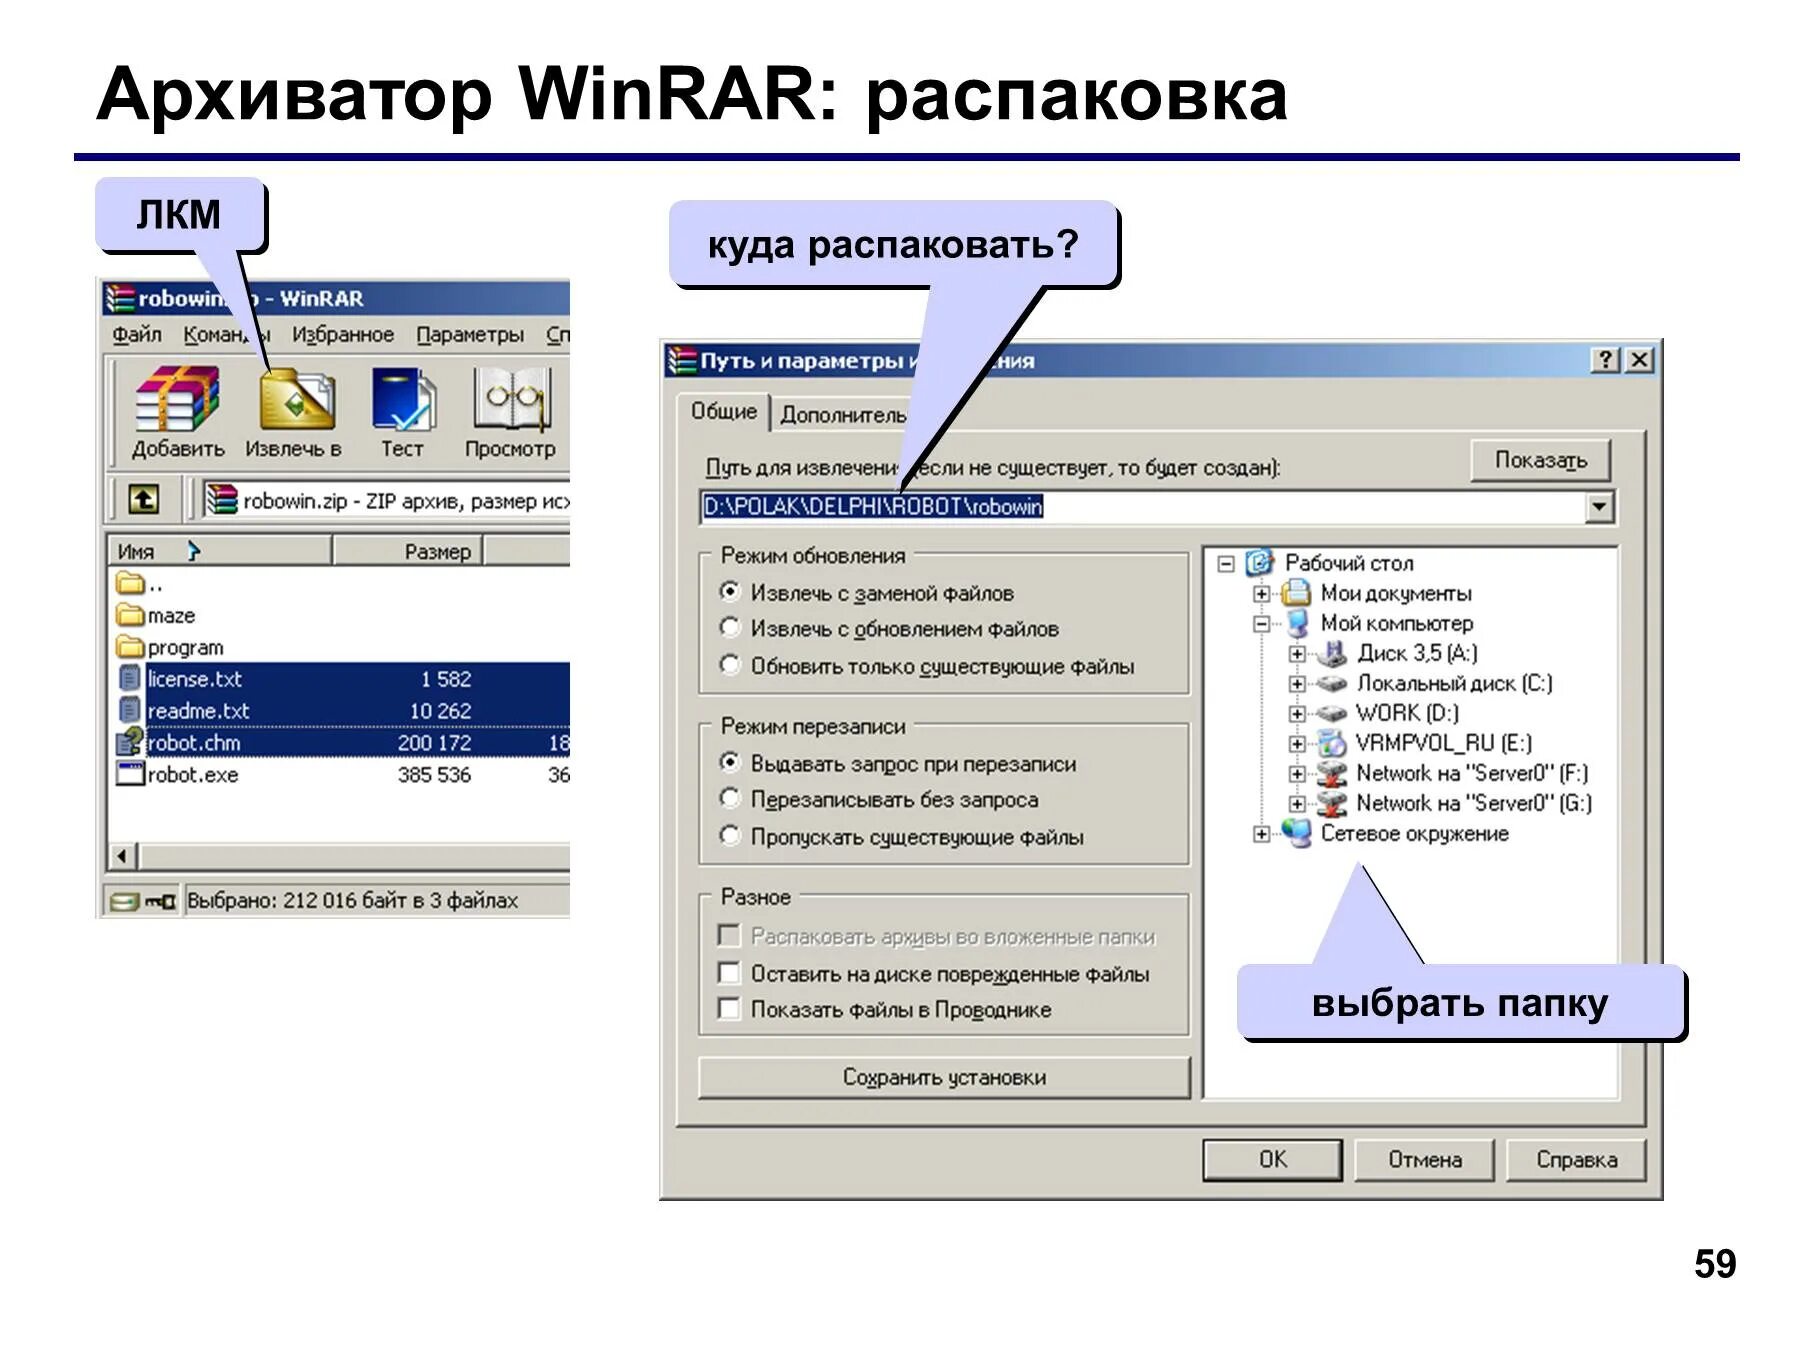Toggle Распаковать архивы во вложенные папки checkbox

click(x=730, y=936)
